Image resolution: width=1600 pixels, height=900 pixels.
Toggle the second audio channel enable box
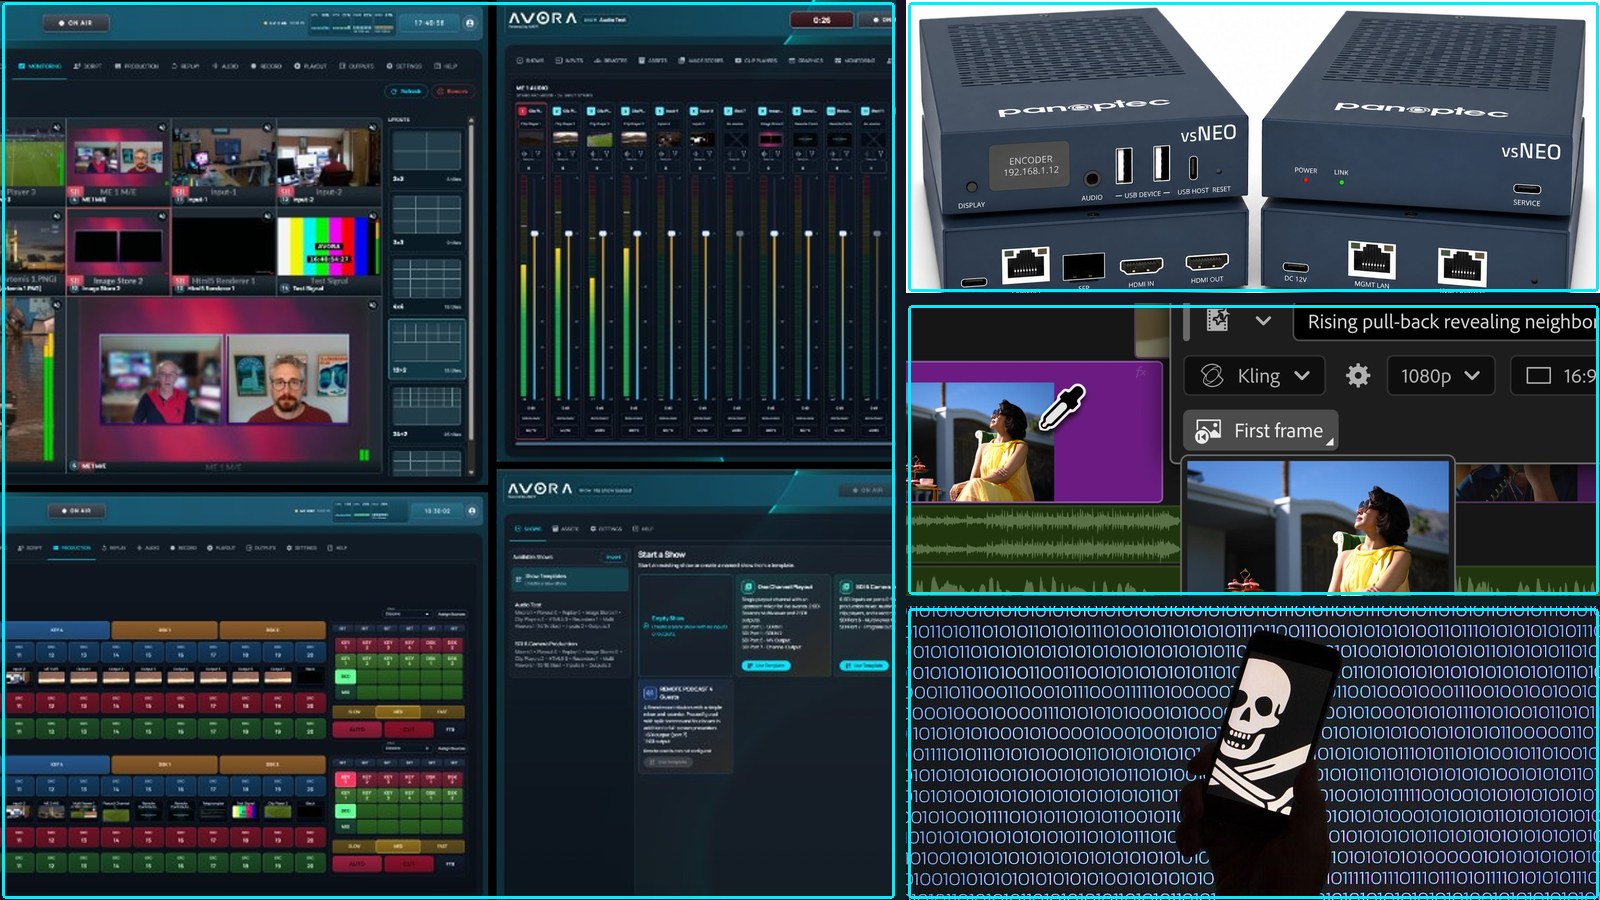pos(557,111)
